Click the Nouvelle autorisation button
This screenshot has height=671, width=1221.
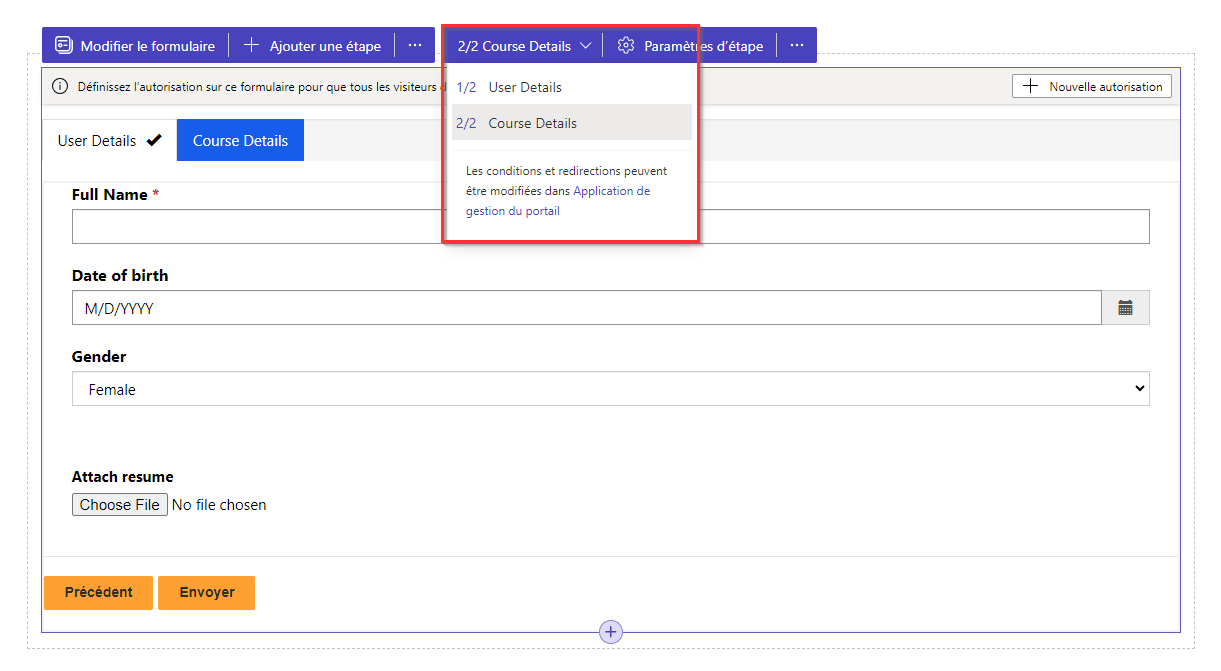pyautogui.click(x=1092, y=87)
